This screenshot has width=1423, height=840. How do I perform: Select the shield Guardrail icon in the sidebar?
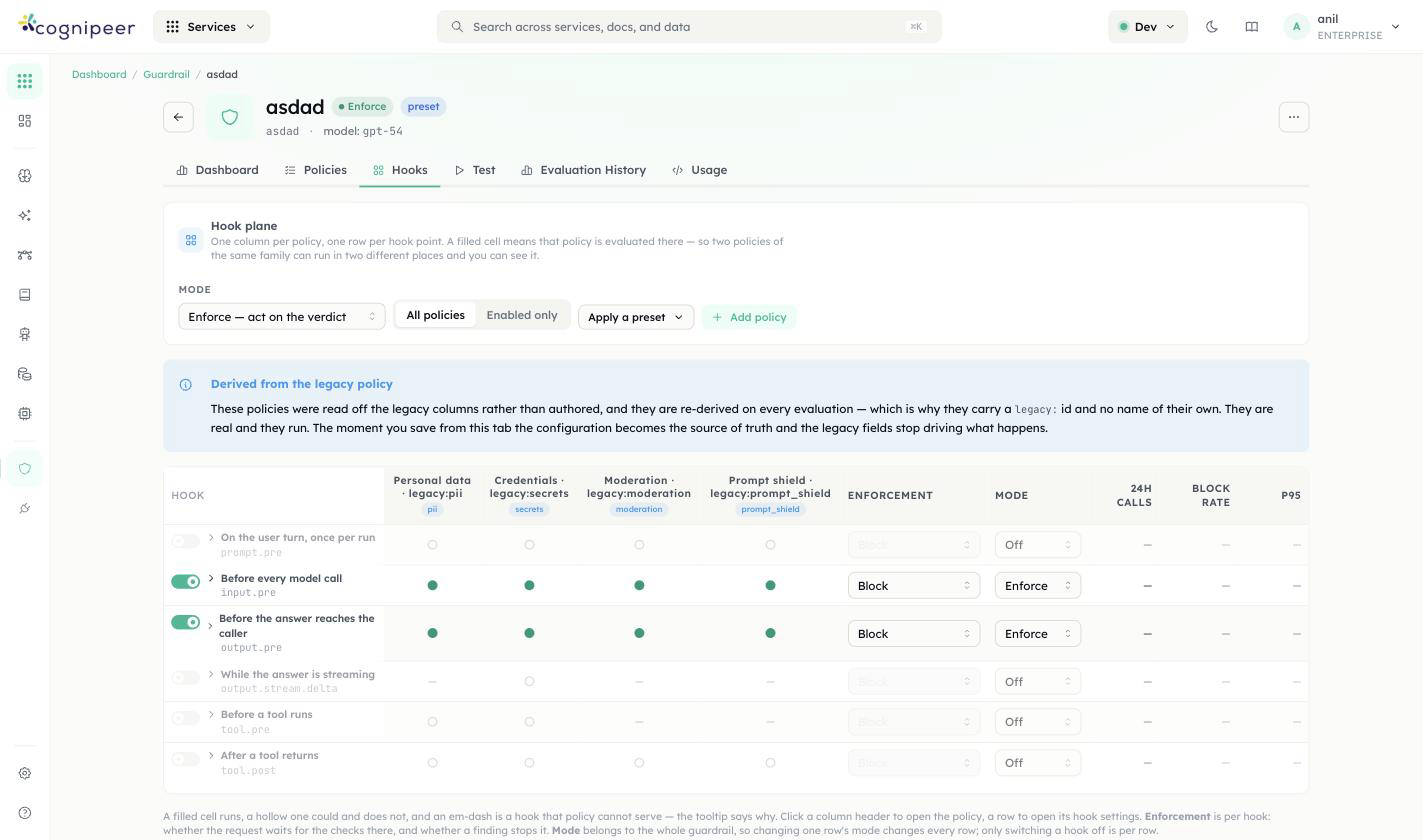(x=25, y=469)
